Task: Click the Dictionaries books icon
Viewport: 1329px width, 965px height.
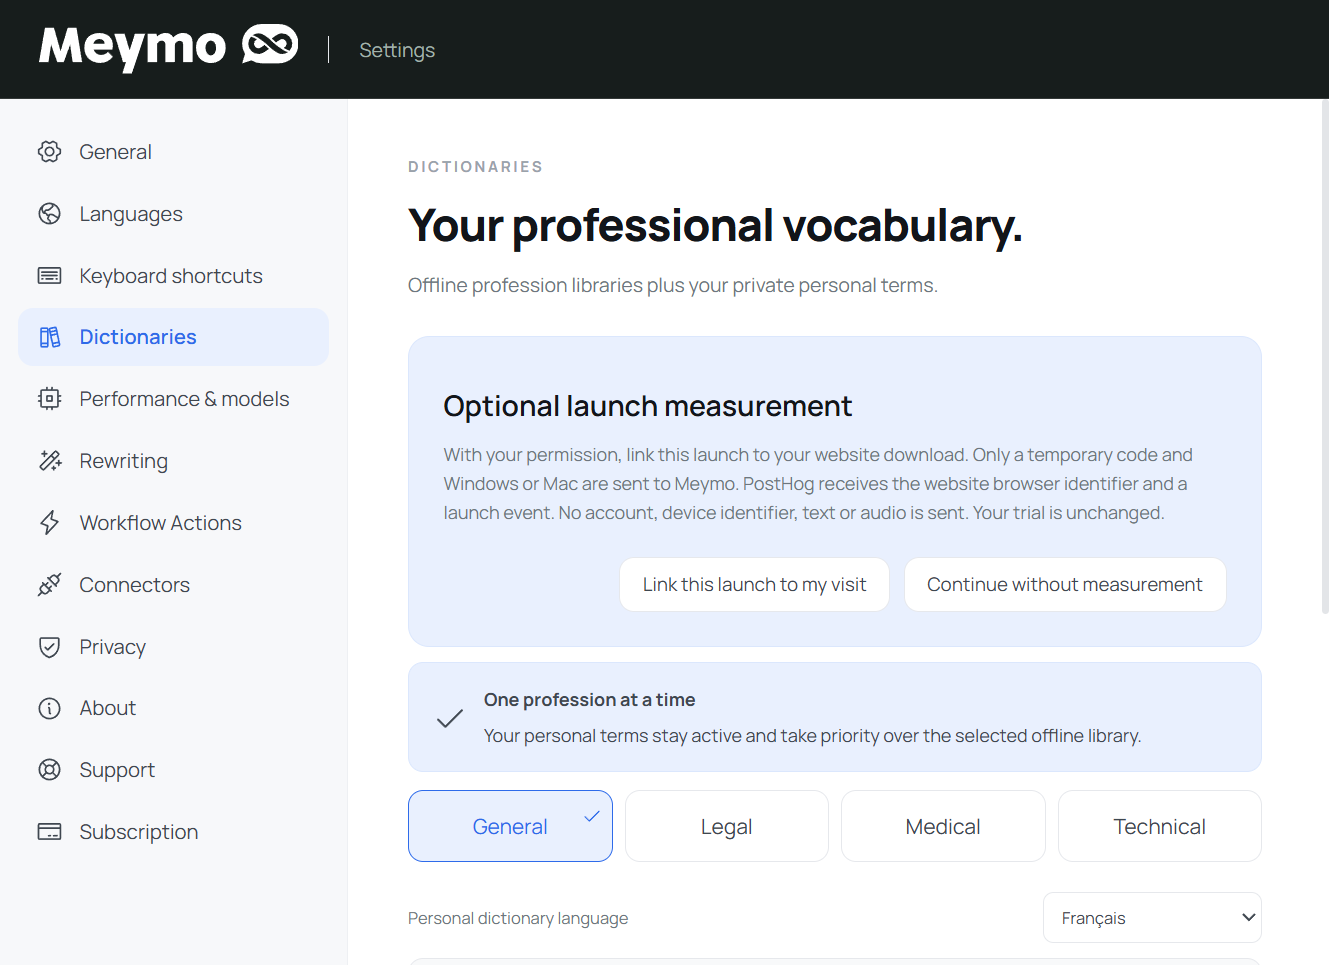Action: pos(49,337)
